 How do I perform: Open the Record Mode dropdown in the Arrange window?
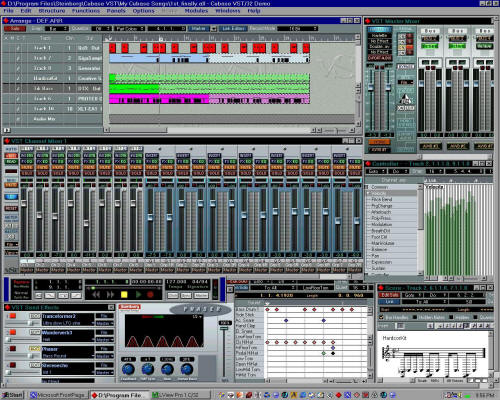click(298, 29)
